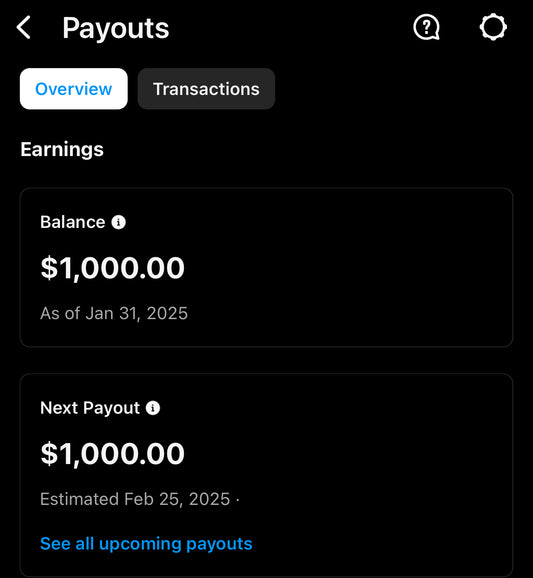Select the Balance $1,000.00 amount

[112, 268]
